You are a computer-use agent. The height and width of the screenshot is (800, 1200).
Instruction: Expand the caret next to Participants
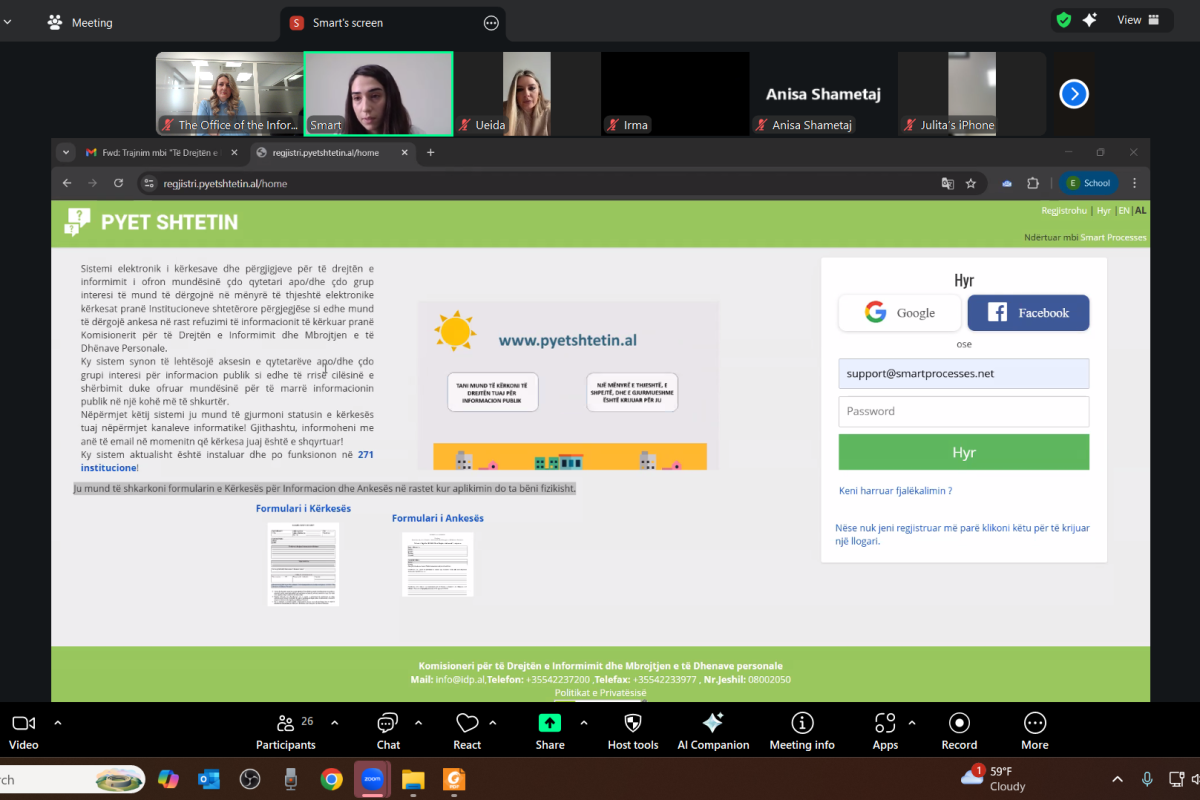(x=334, y=722)
